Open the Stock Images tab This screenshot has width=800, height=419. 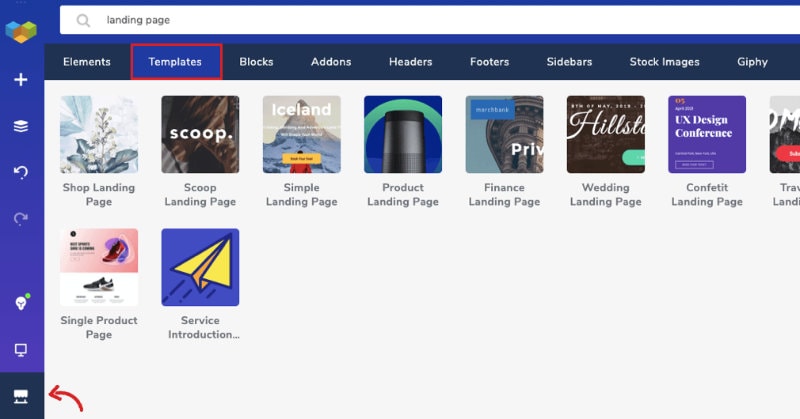(x=664, y=62)
